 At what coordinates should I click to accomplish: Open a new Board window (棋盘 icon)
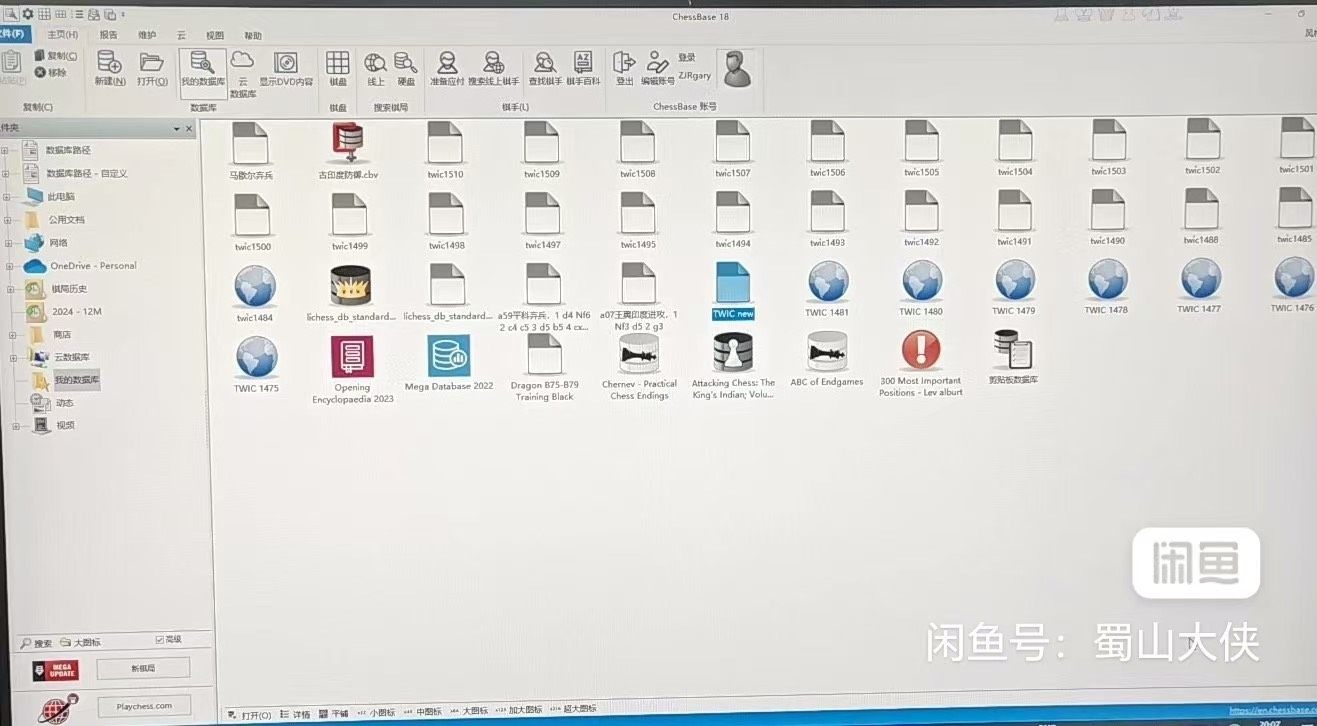338,68
